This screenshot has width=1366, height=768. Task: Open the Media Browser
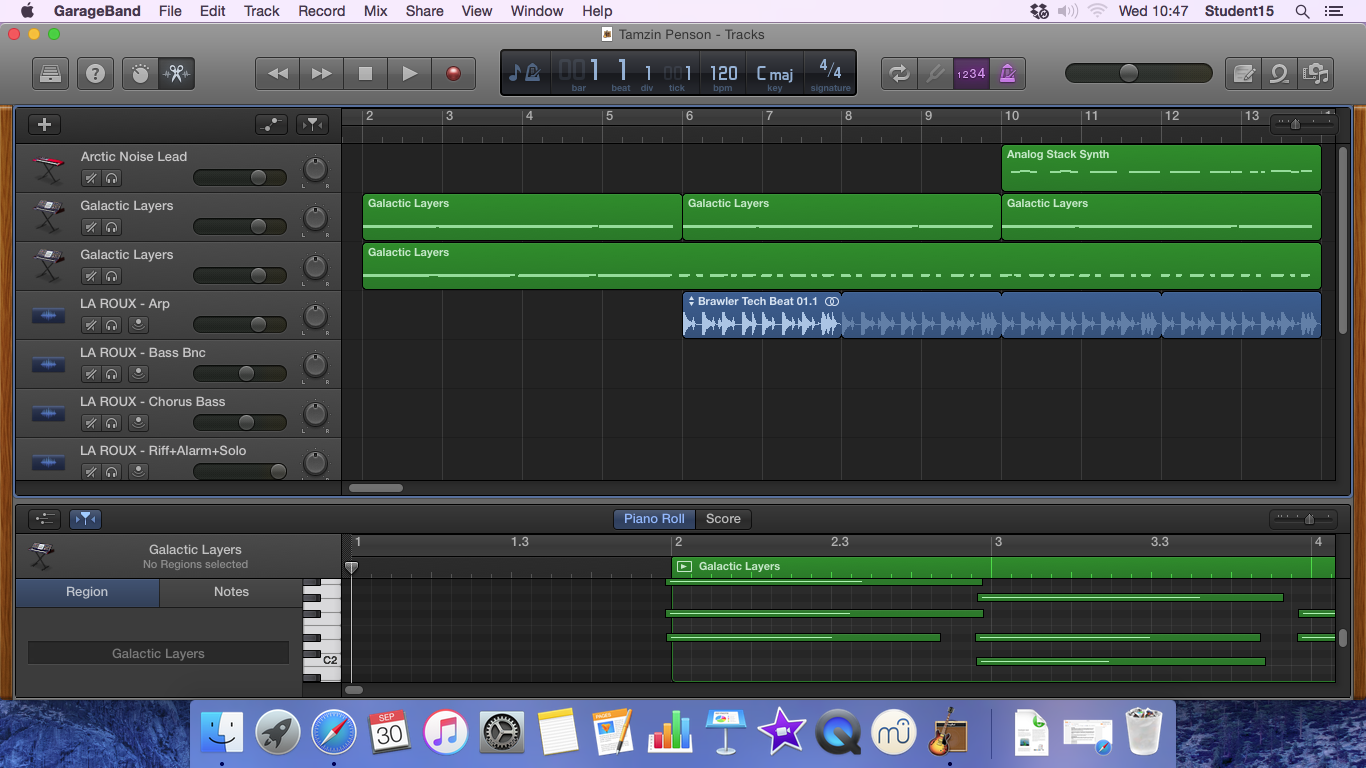[1317, 72]
